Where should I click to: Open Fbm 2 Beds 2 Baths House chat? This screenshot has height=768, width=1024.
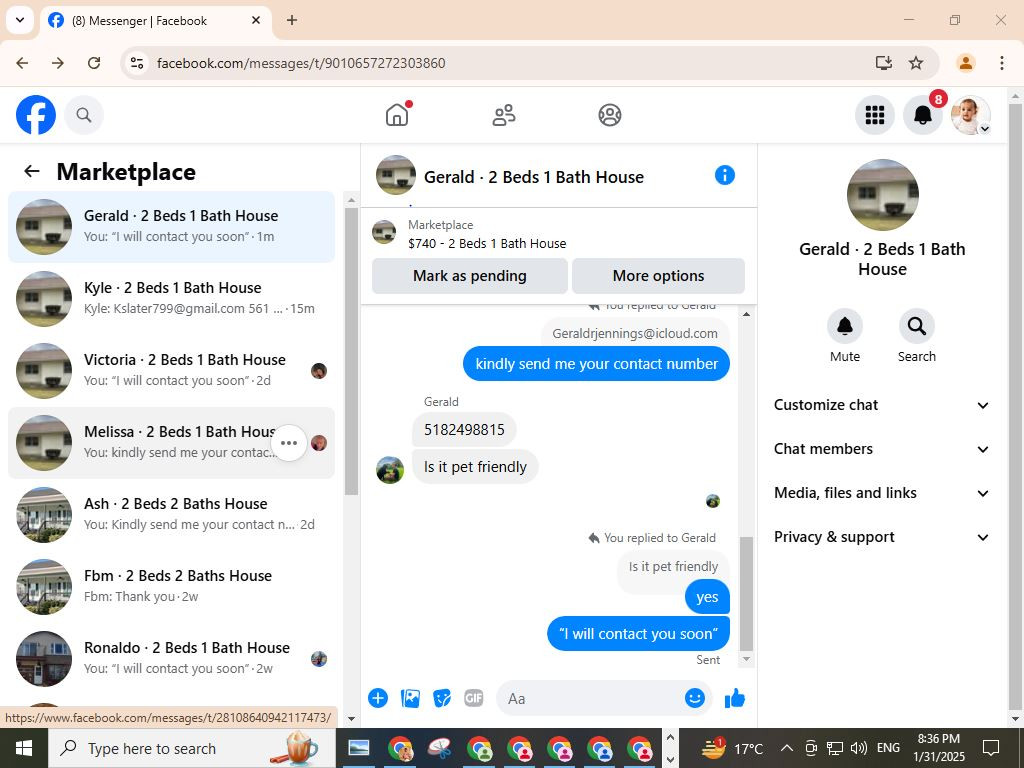[x=171, y=586]
